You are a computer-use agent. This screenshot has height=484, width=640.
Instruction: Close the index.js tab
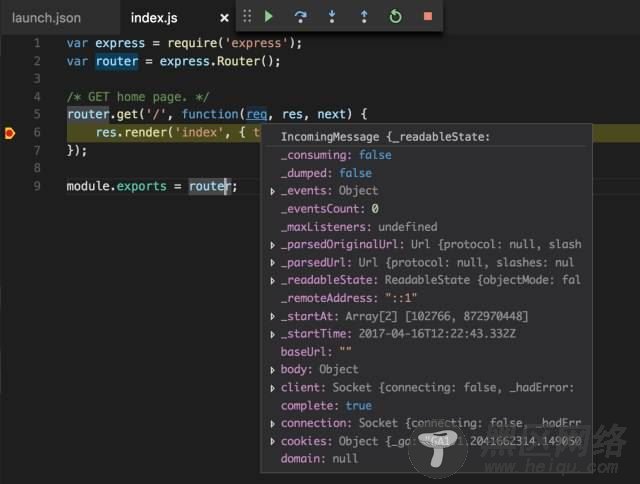pos(224,18)
